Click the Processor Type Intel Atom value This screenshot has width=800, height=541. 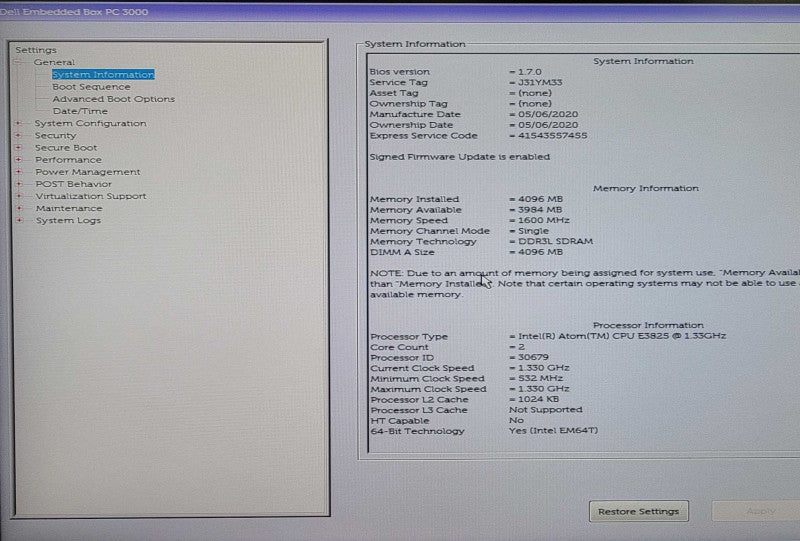[622, 336]
